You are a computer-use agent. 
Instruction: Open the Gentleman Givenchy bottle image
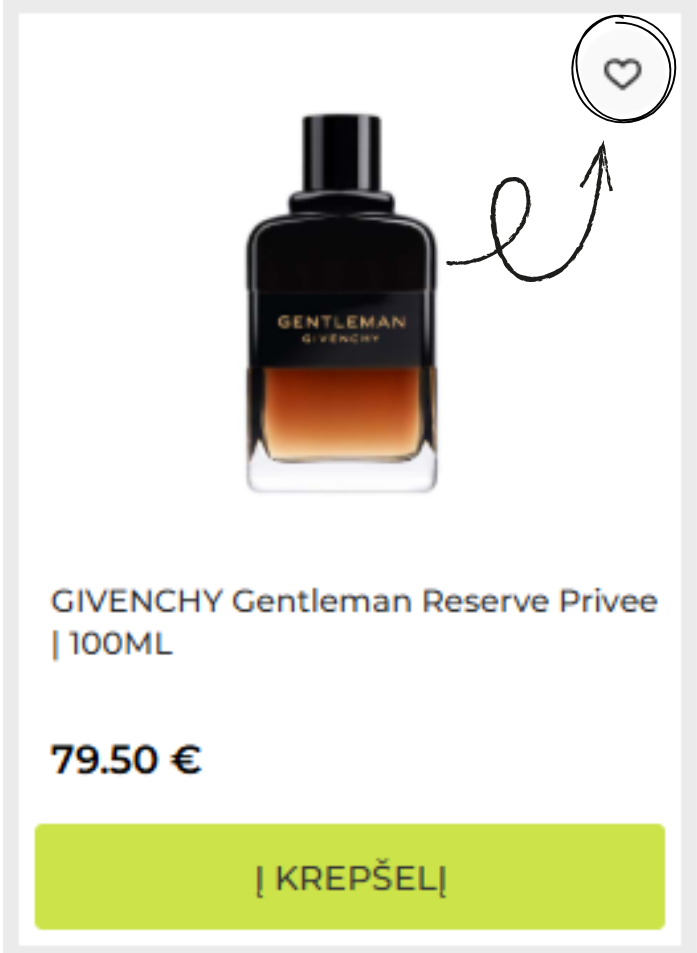[x=342, y=303]
